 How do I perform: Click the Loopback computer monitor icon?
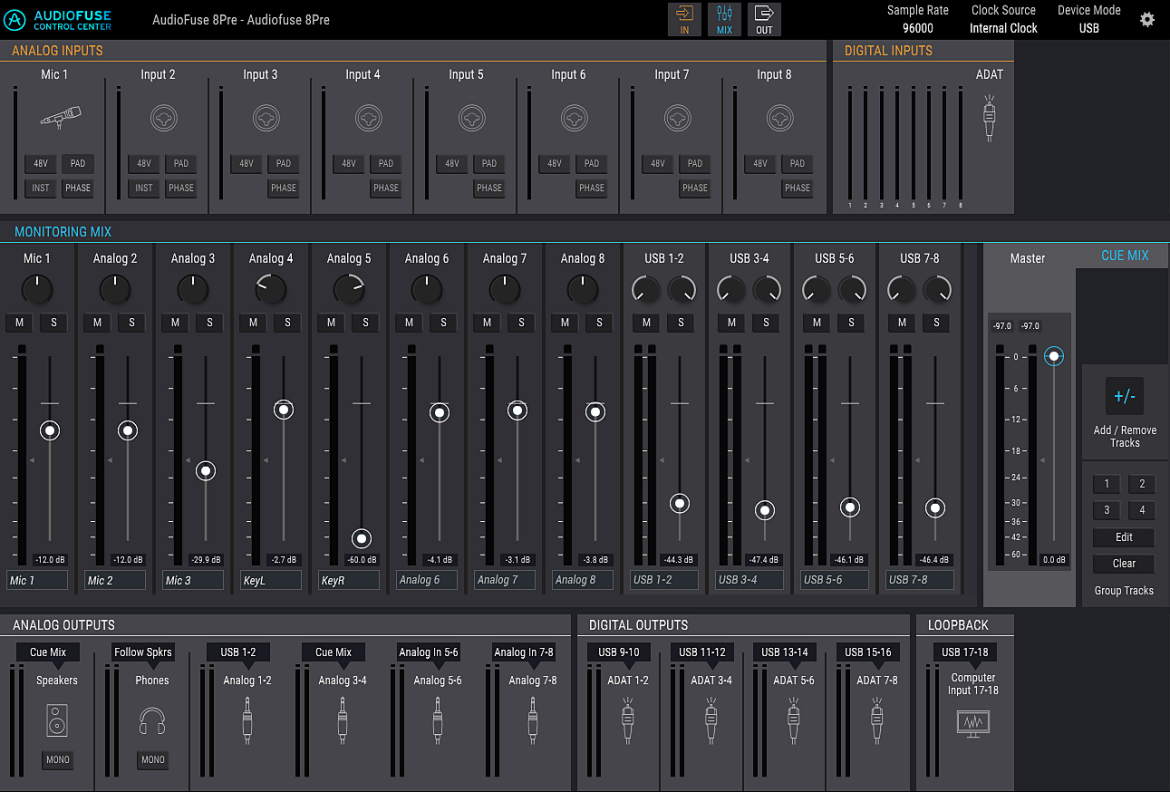pyautogui.click(x=973, y=723)
